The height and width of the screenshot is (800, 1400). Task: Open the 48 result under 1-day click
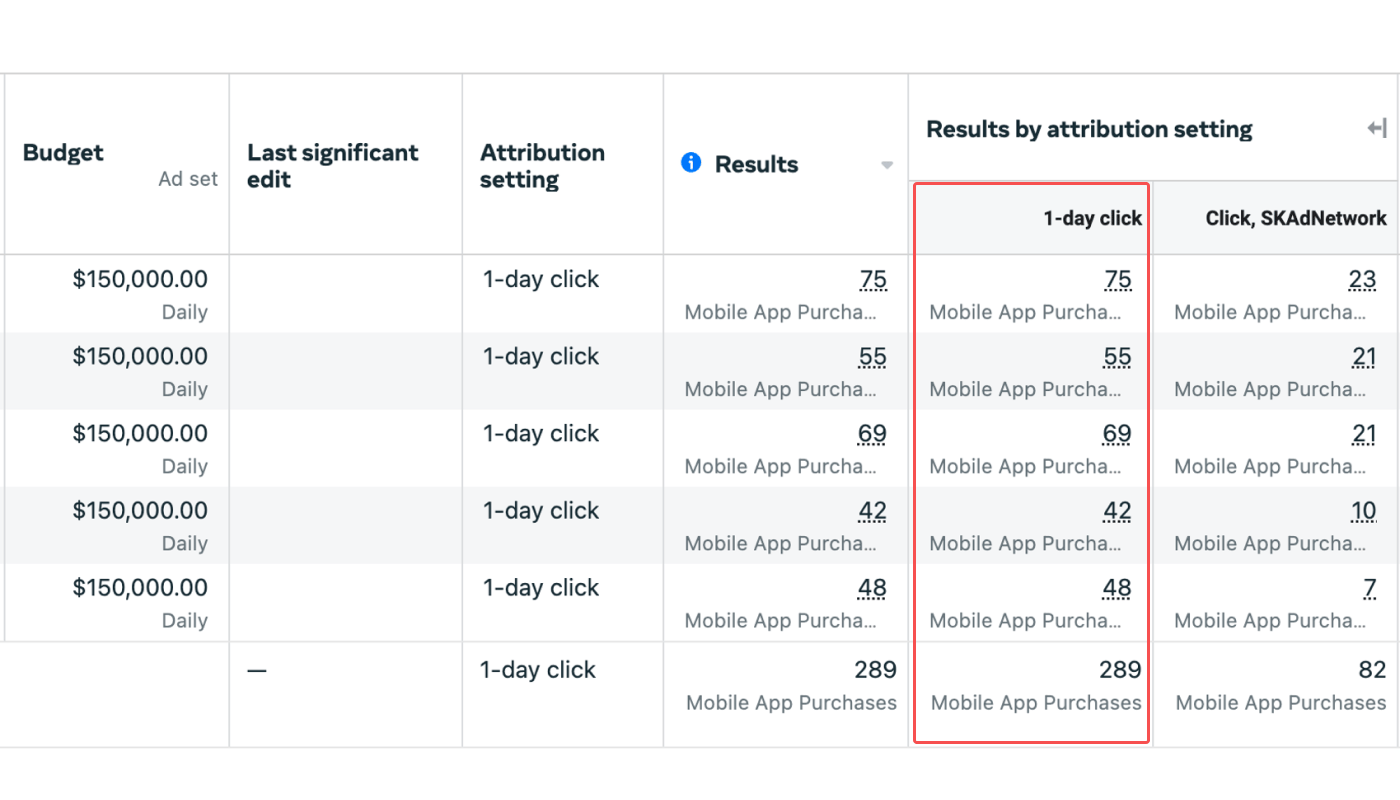point(1117,588)
